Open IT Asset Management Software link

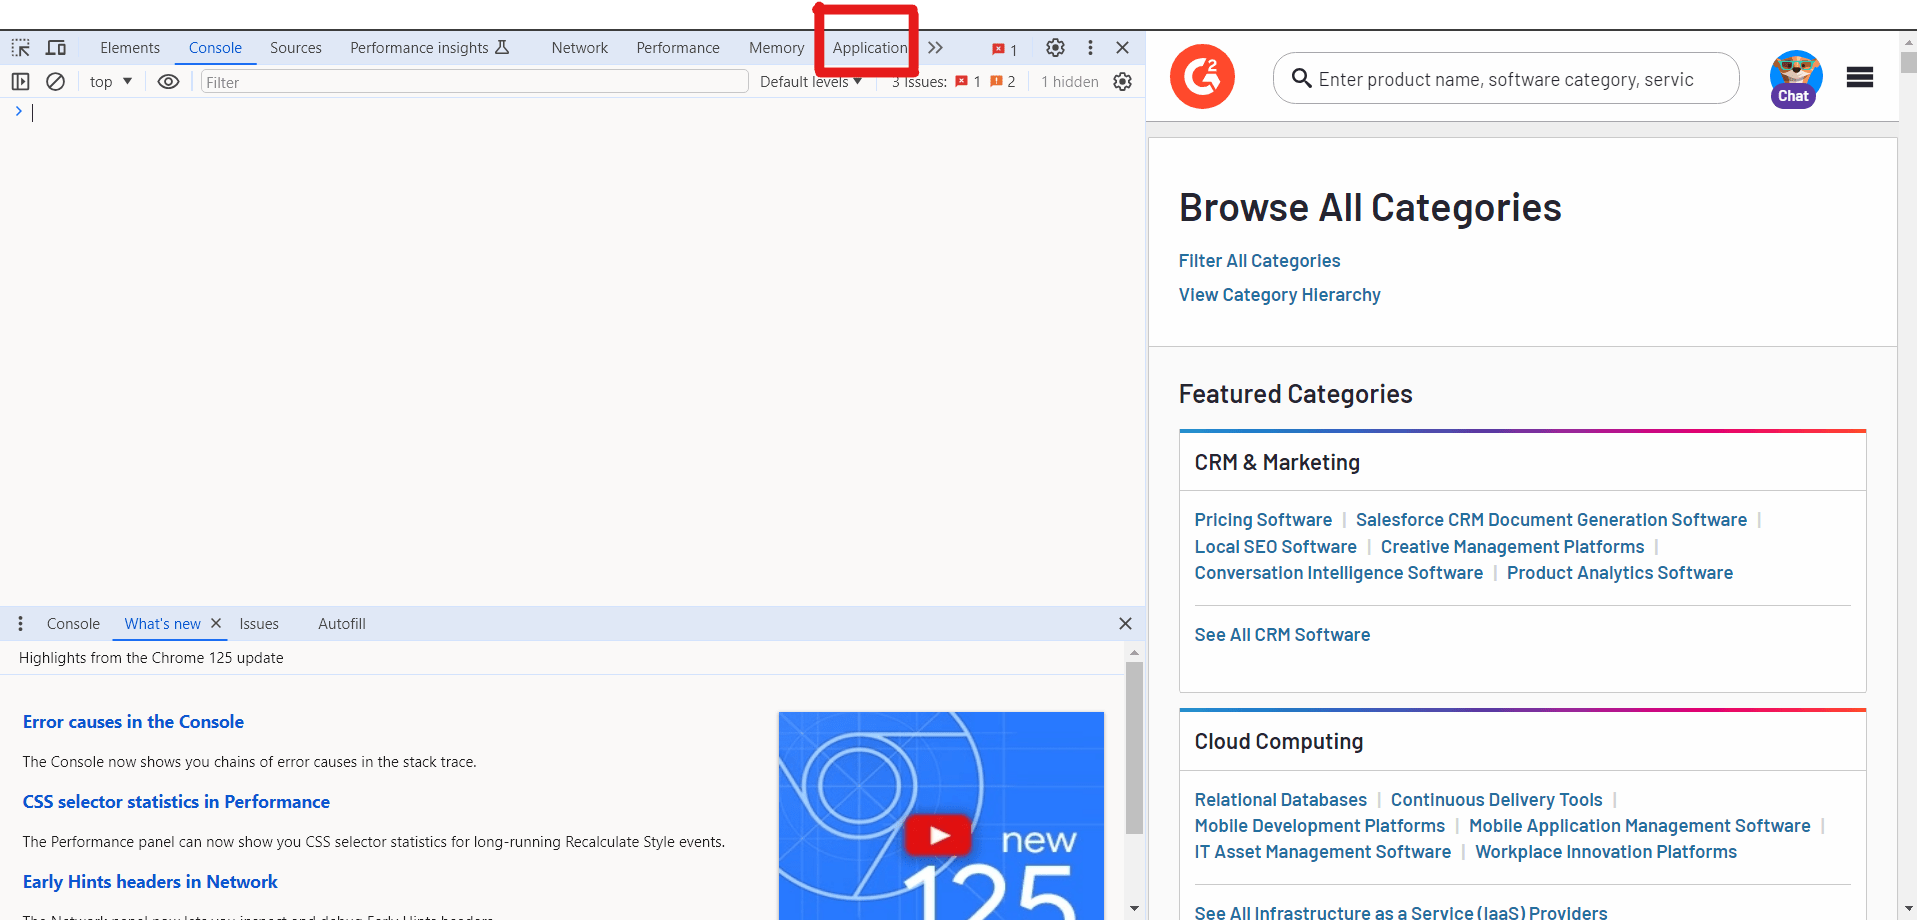[1322, 852]
